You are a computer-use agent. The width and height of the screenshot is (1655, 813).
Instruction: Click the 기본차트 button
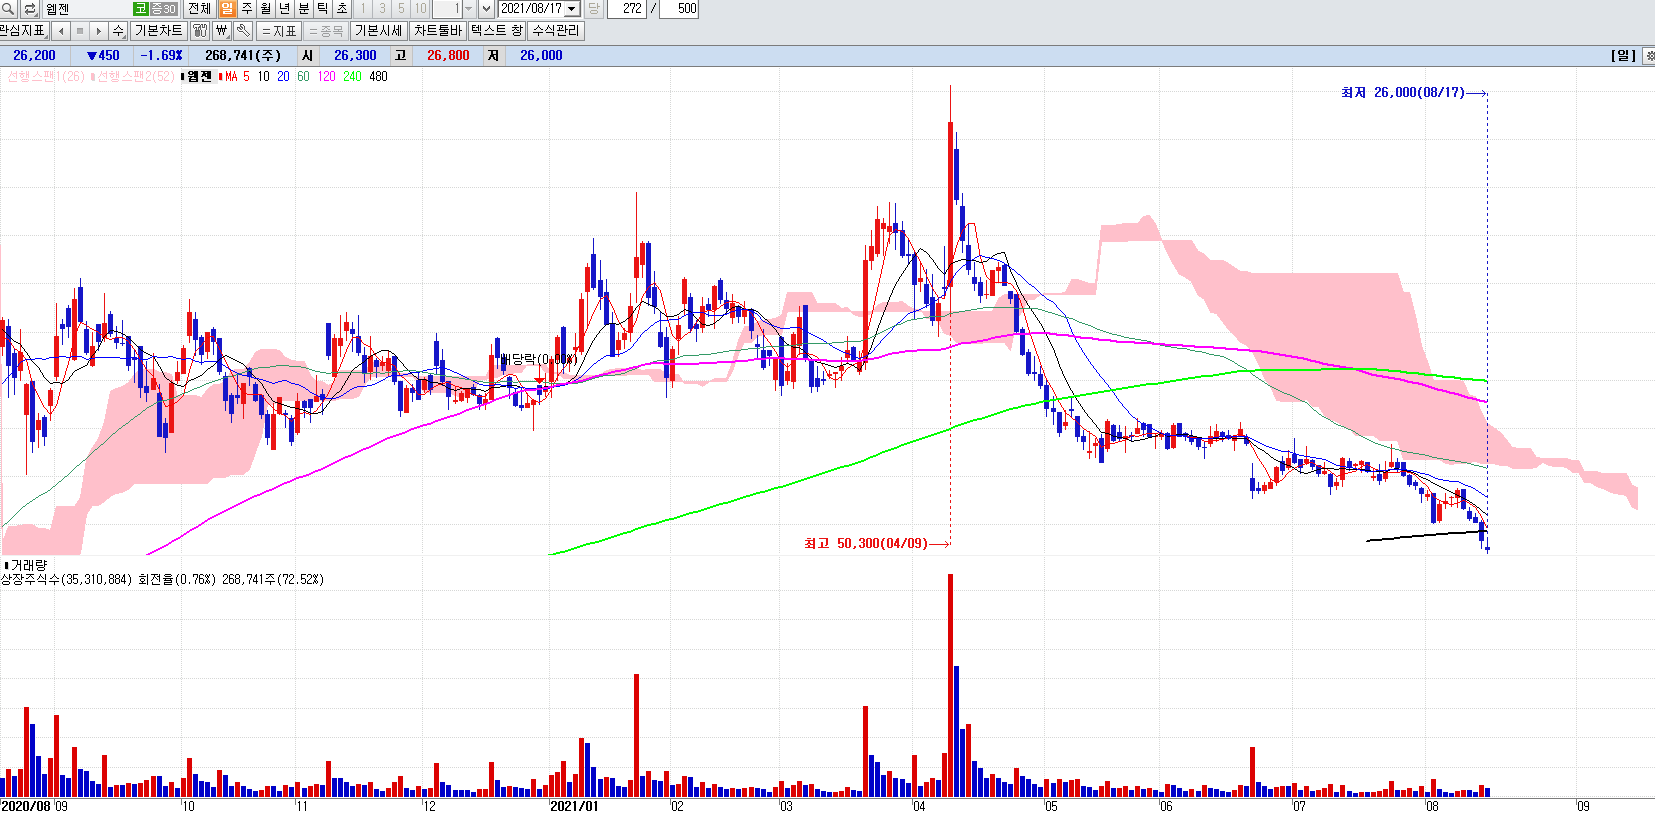(x=158, y=30)
